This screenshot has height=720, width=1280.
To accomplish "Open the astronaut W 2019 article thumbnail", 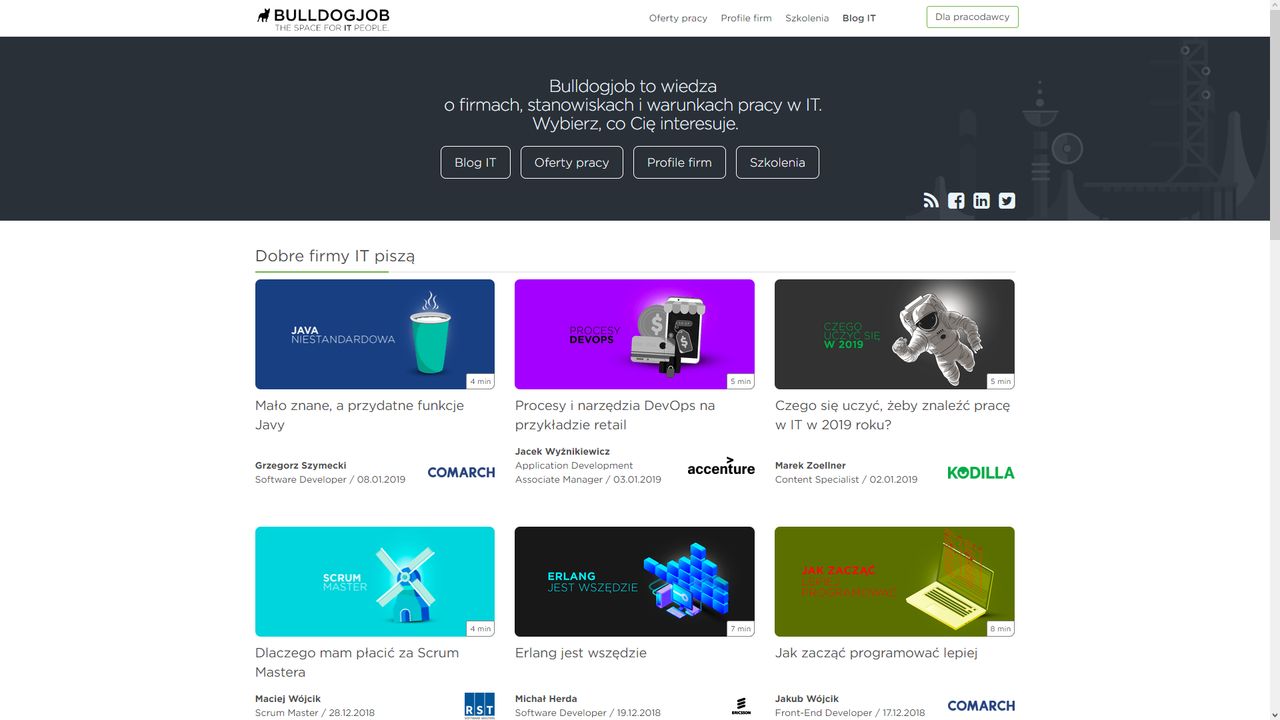I will point(895,334).
